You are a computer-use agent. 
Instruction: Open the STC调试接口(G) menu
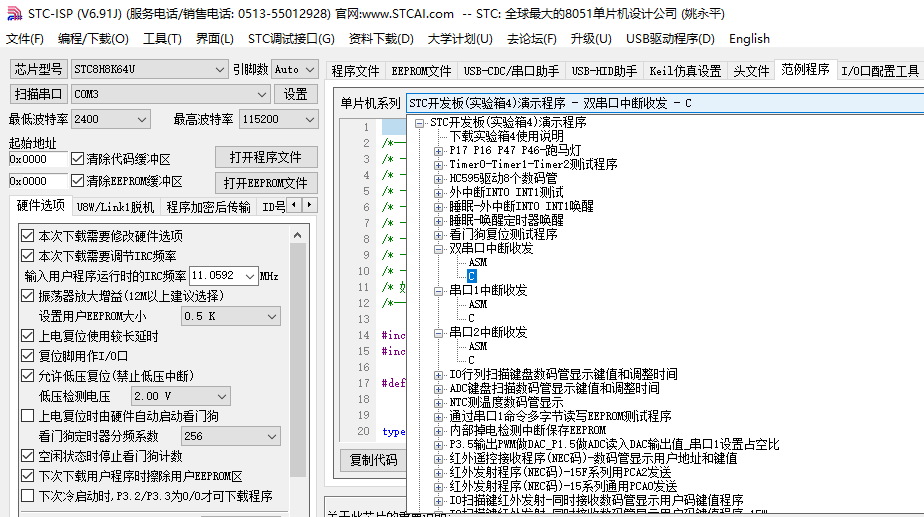(291, 39)
